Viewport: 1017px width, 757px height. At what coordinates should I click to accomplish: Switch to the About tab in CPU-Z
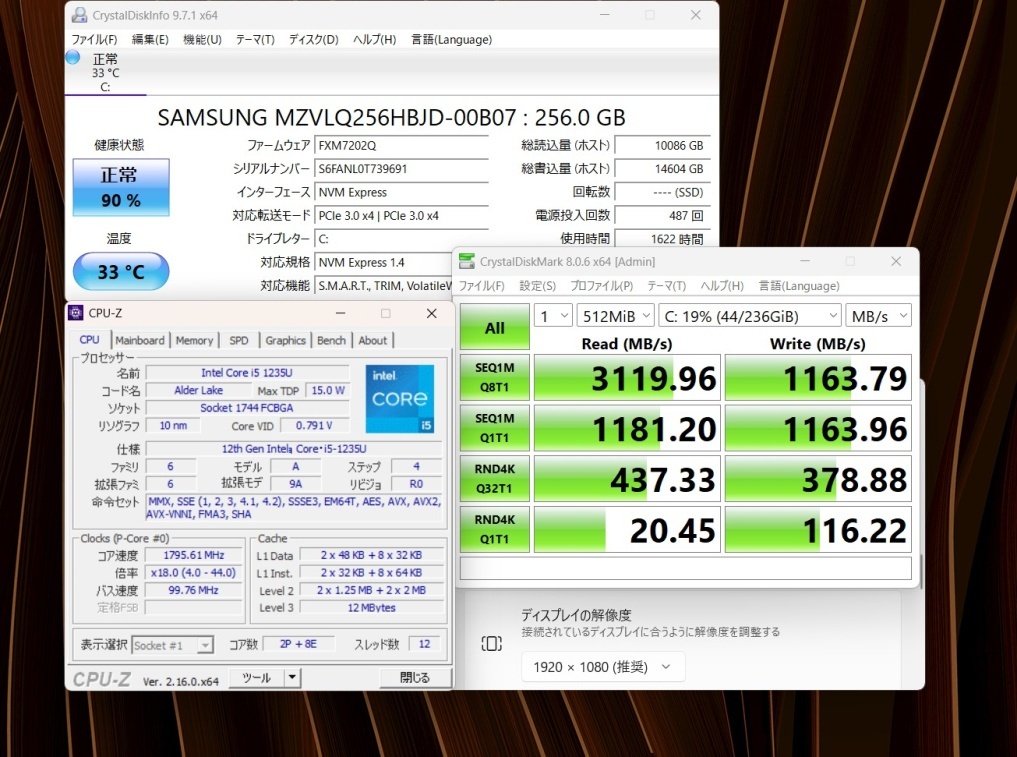click(373, 341)
